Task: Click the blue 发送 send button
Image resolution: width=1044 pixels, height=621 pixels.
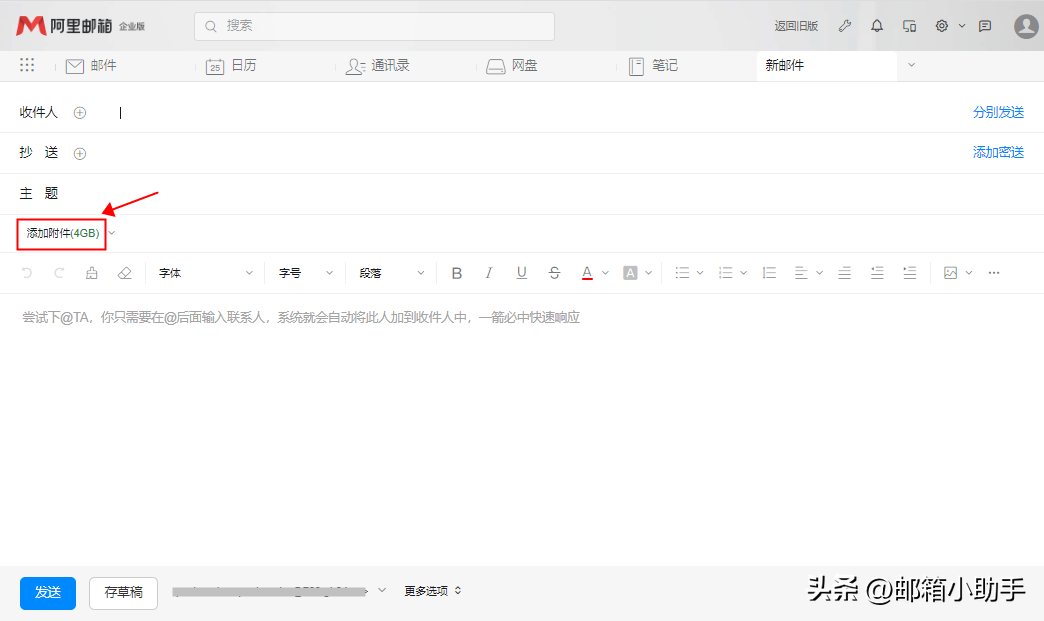Action: [x=48, y=592]
